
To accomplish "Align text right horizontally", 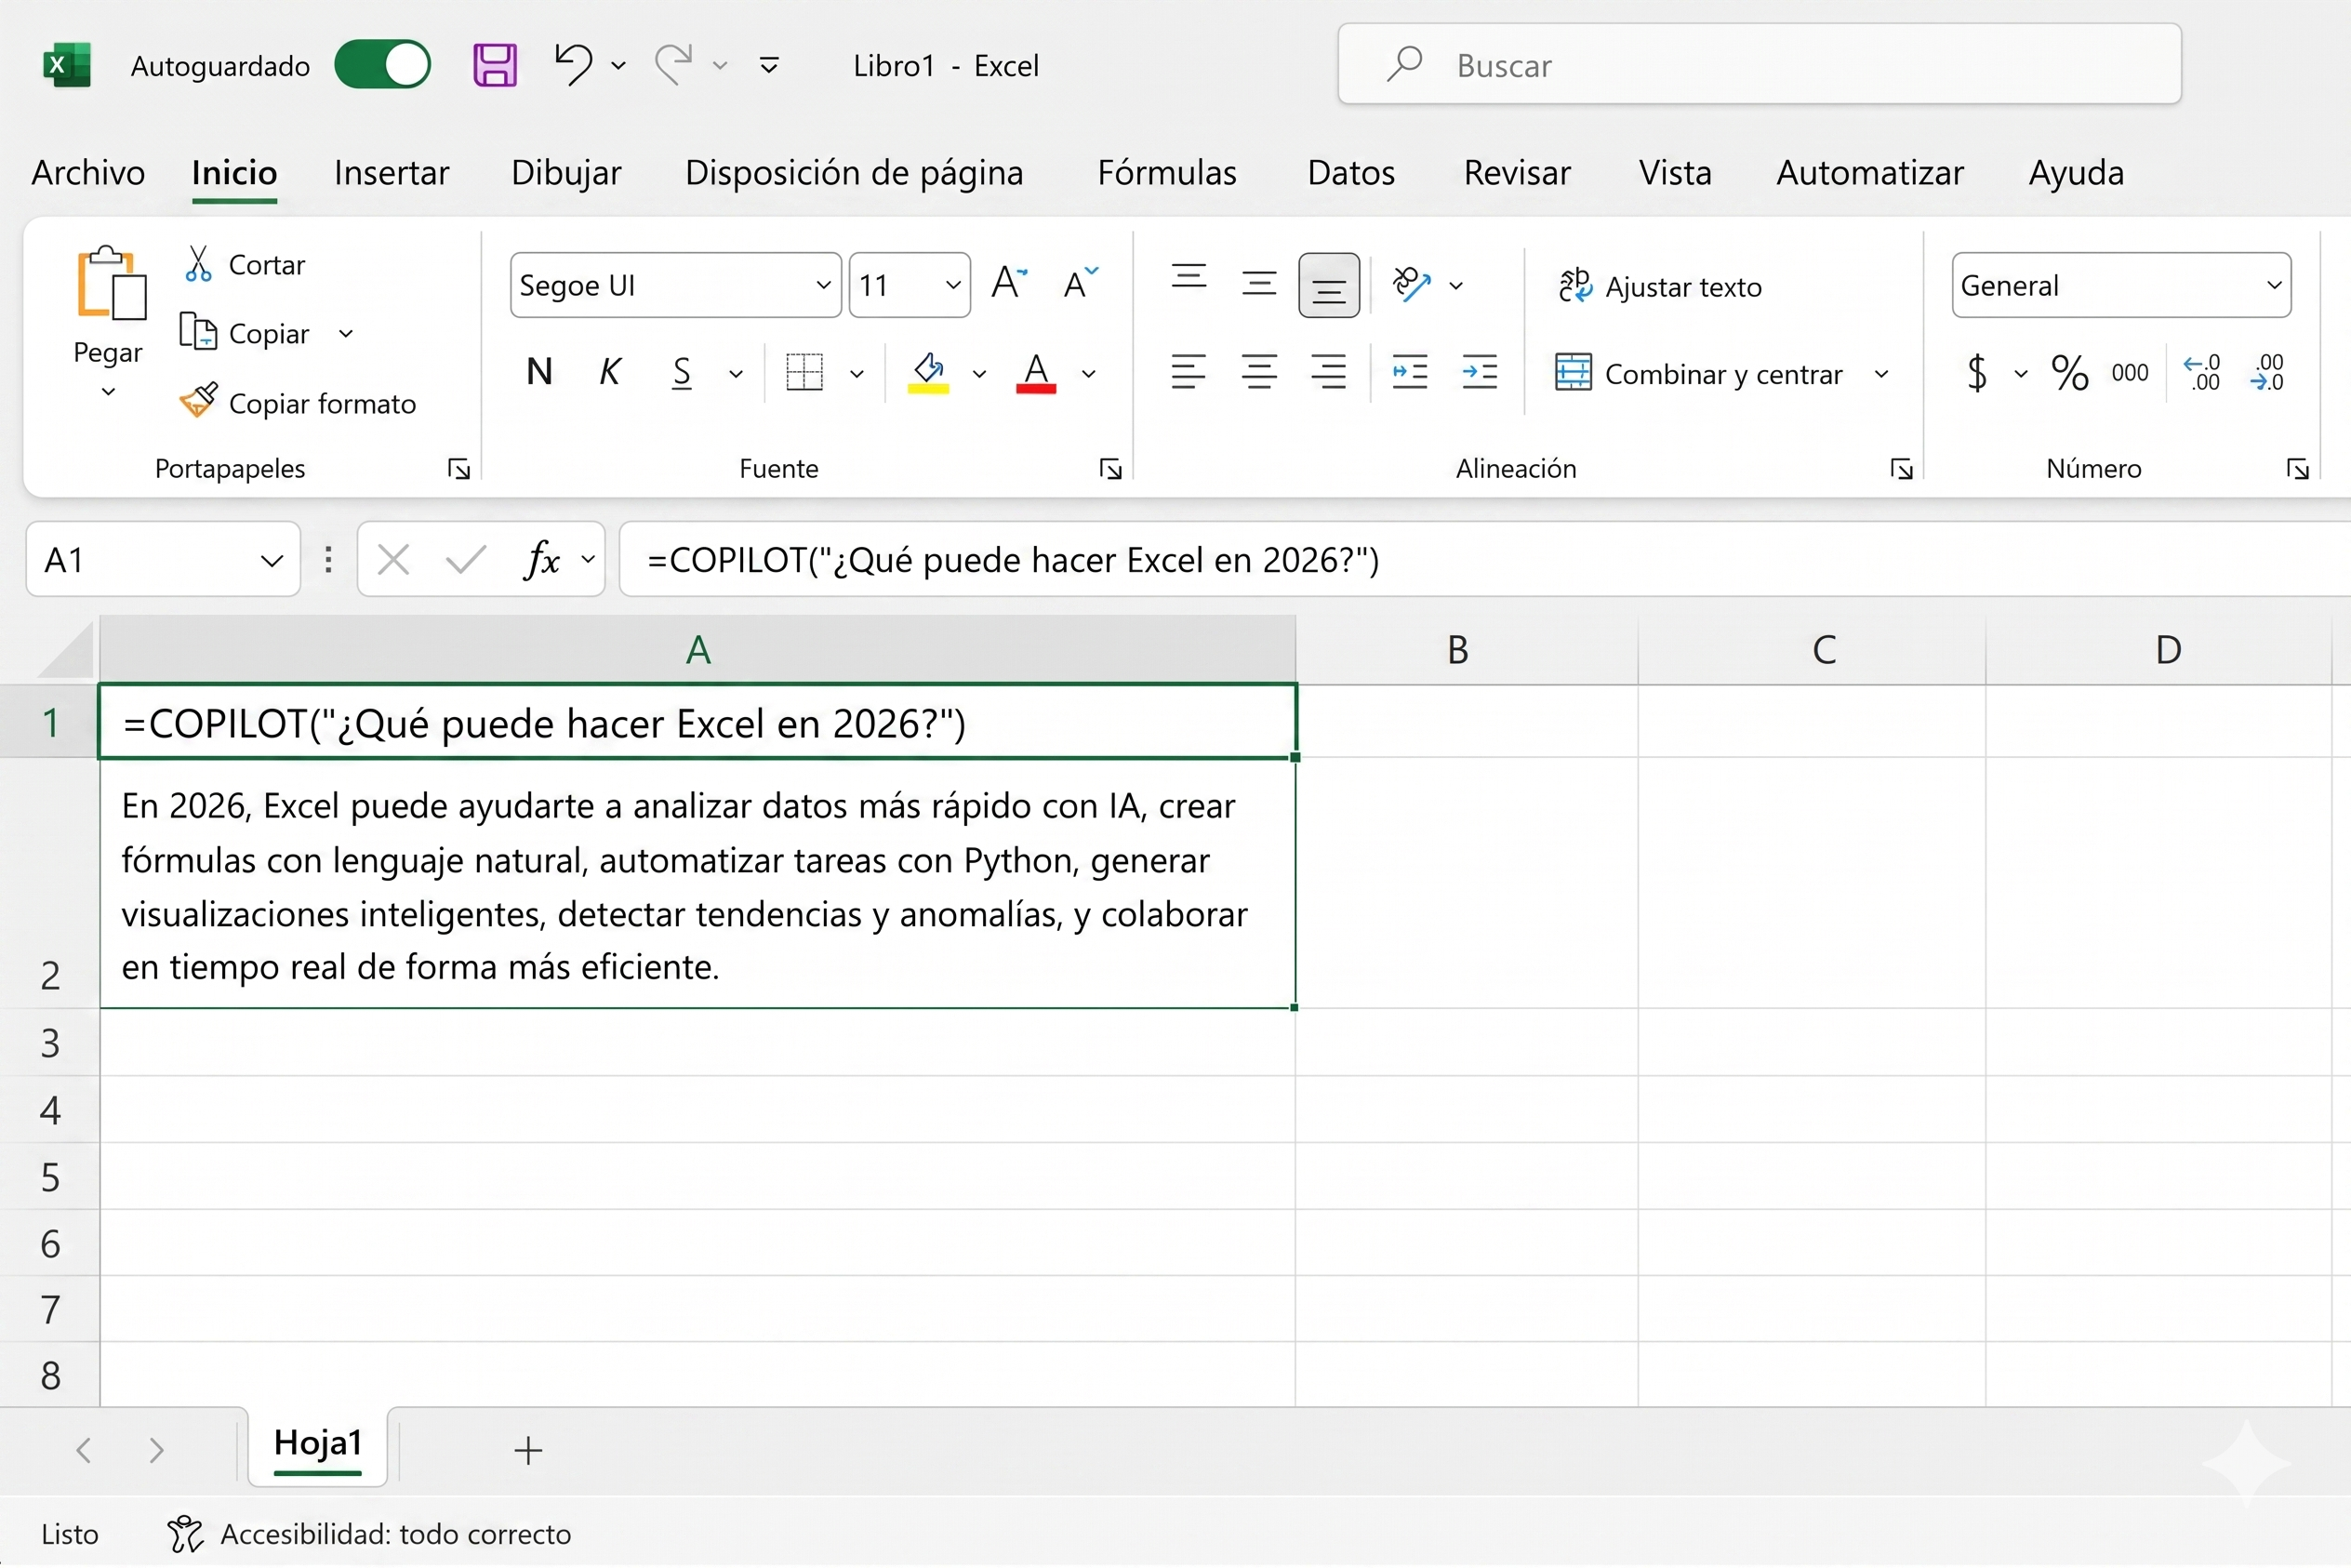I will (1328, 373).
